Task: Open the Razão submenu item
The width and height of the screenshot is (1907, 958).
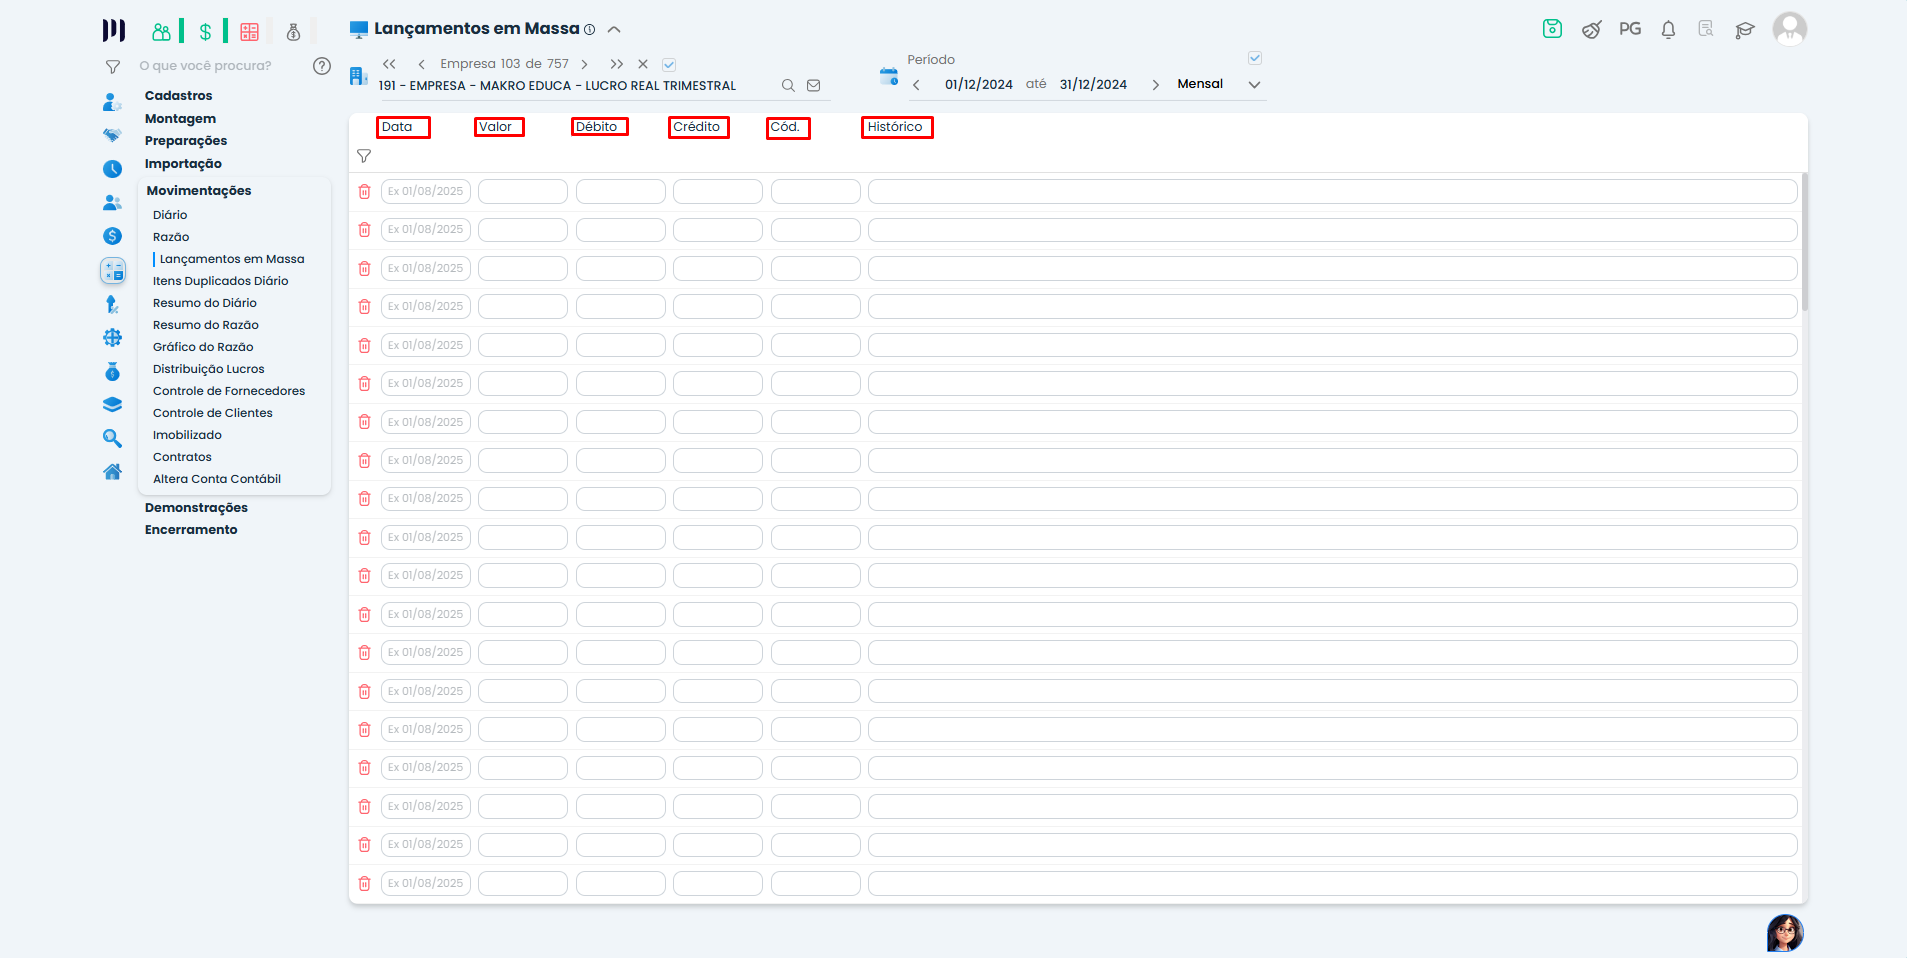Action: (x=171, y=237)
